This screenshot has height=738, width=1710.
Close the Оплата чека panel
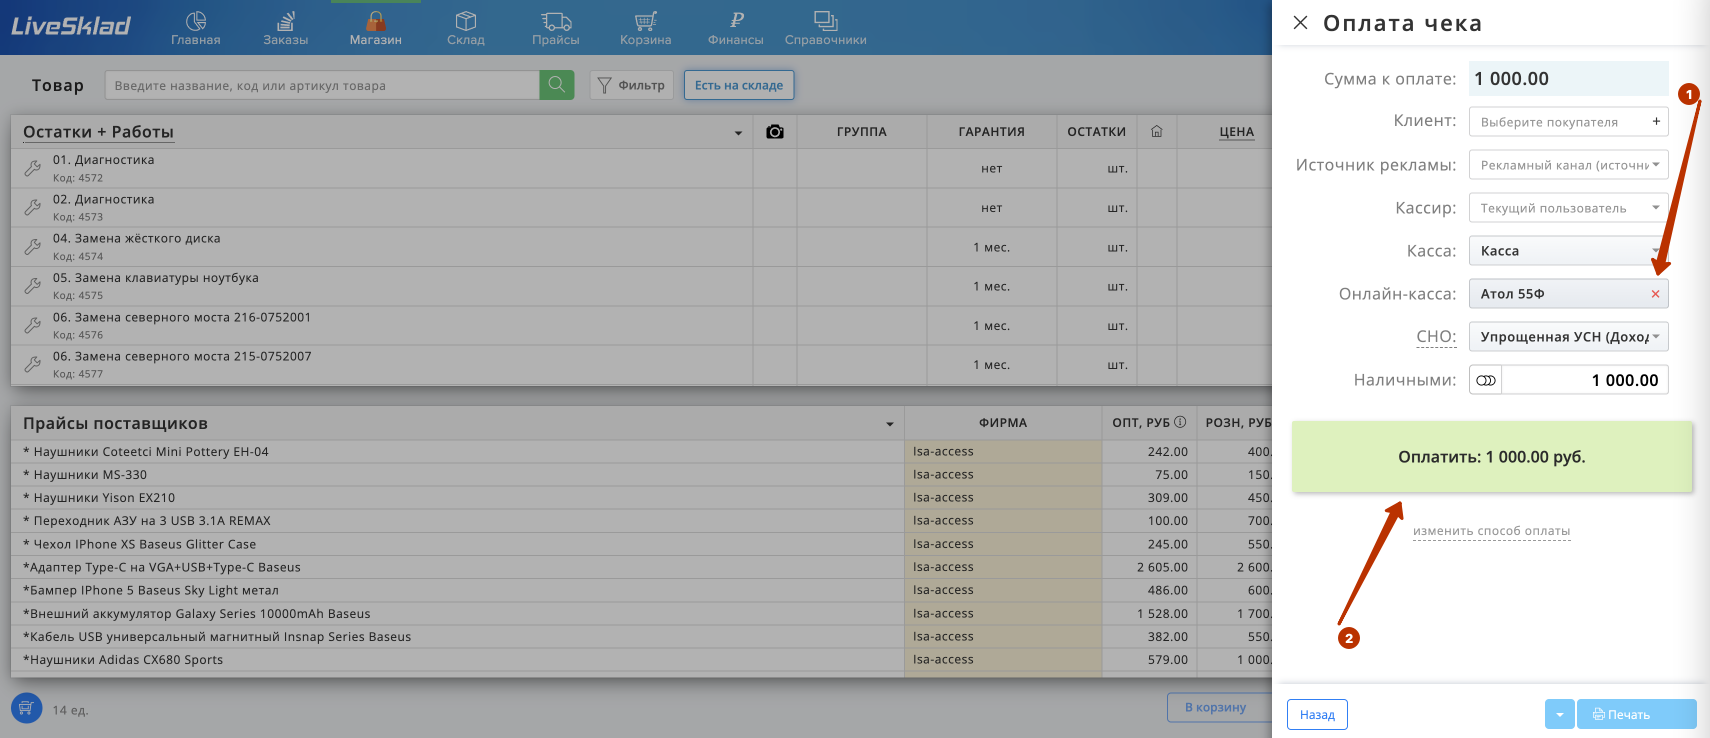[1300, 22]
